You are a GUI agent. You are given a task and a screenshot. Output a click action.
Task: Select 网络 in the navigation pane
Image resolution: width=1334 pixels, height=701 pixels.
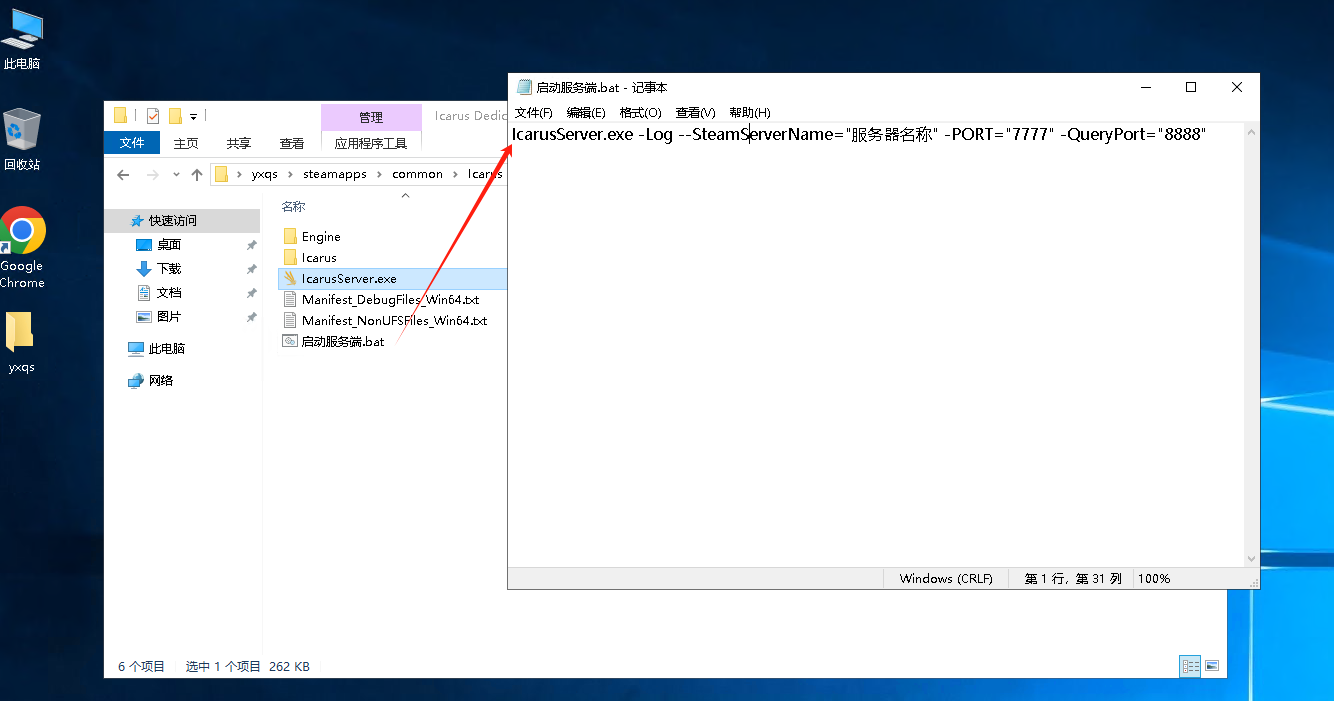[x=161, y=381]
